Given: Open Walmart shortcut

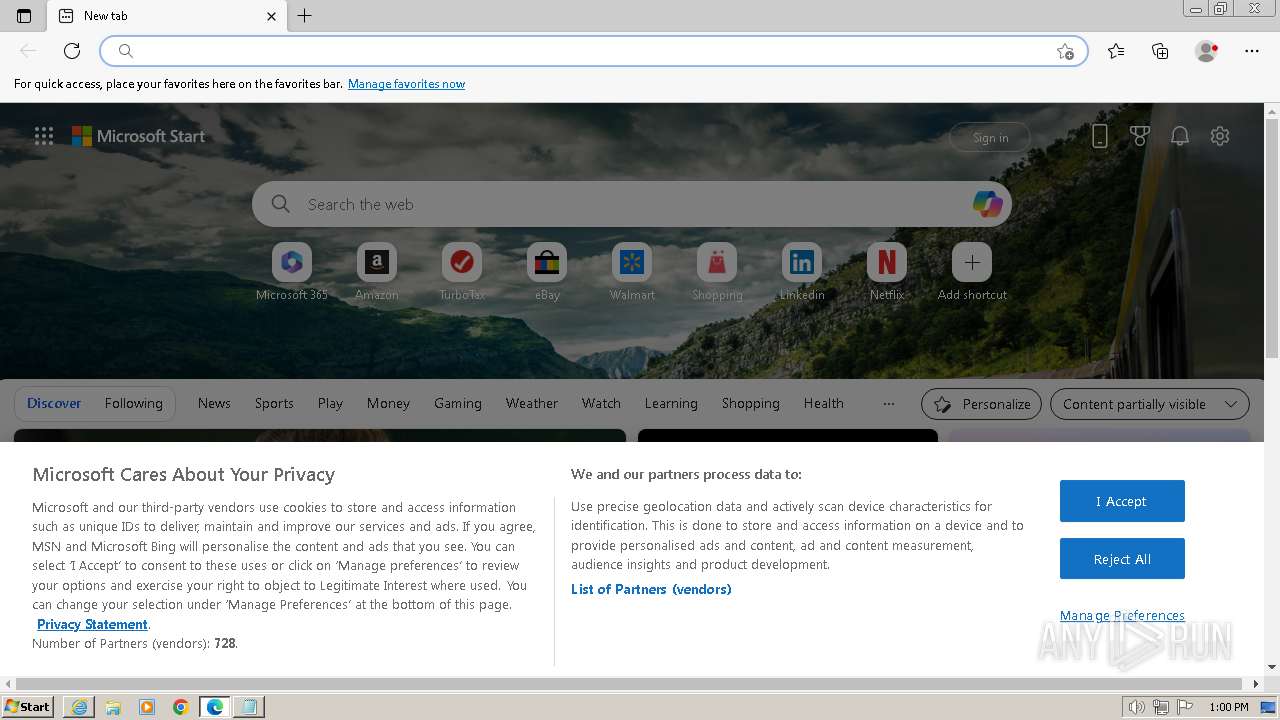Looking at the screenshot, I should pos(632,271).
